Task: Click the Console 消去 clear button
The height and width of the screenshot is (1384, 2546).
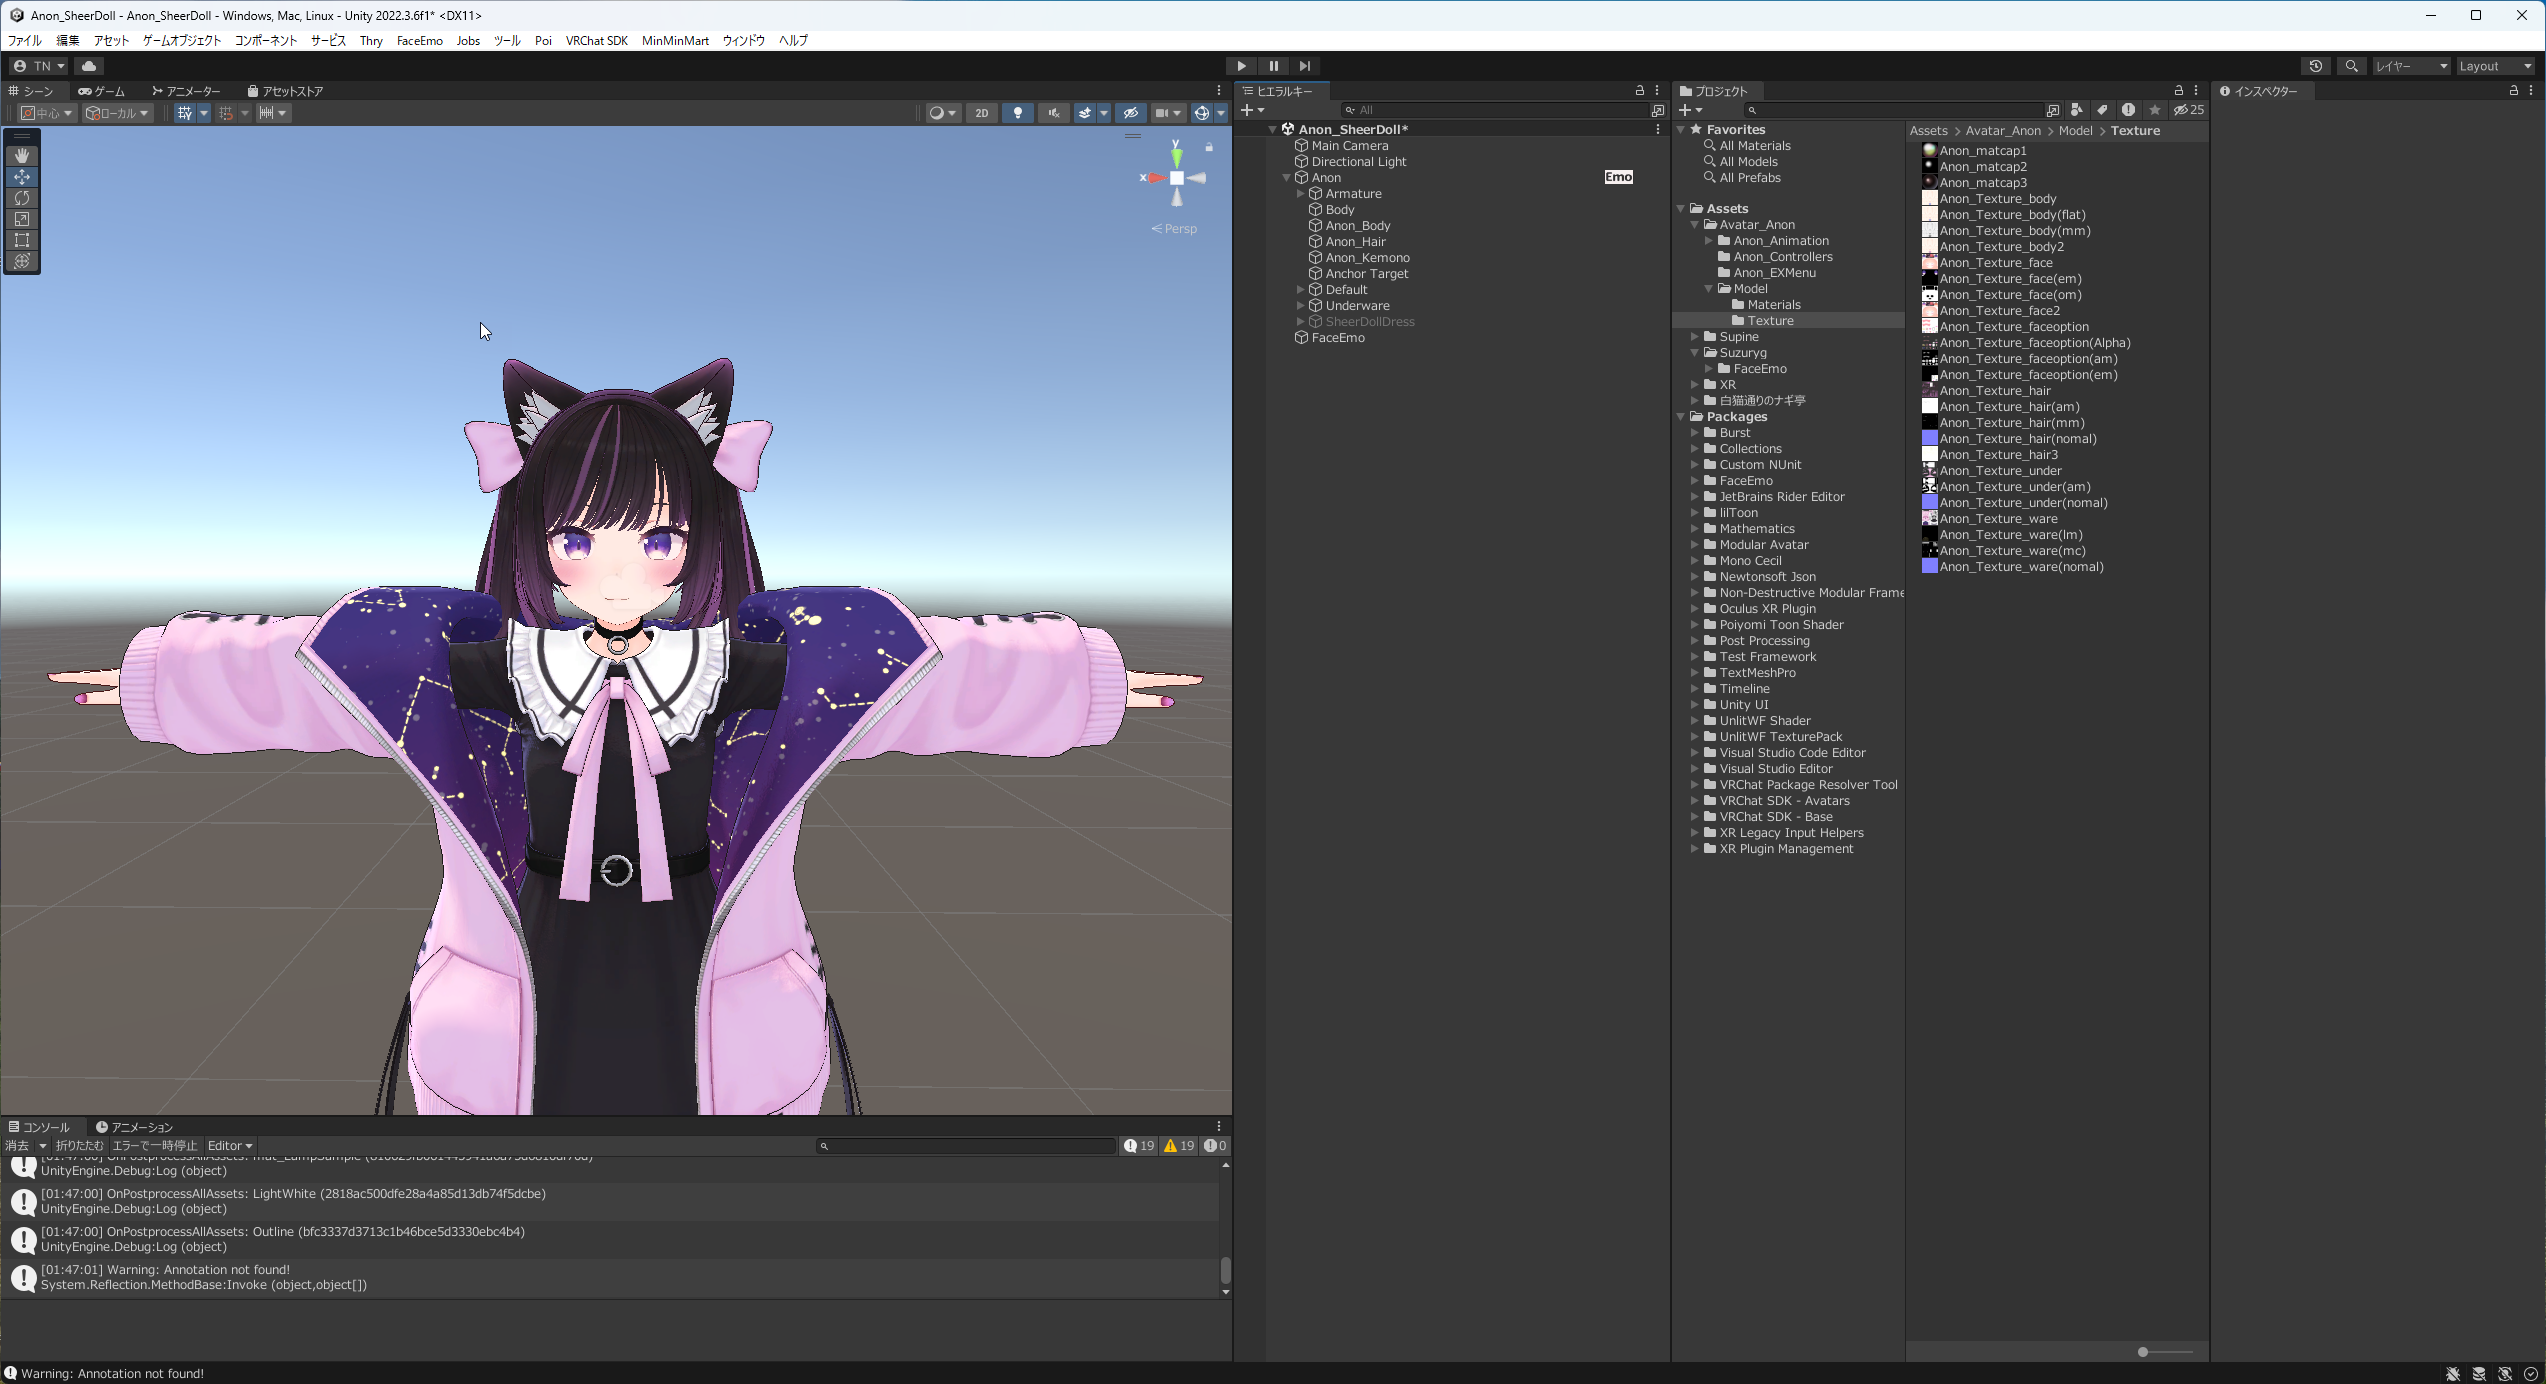Action: [17, 1146]
